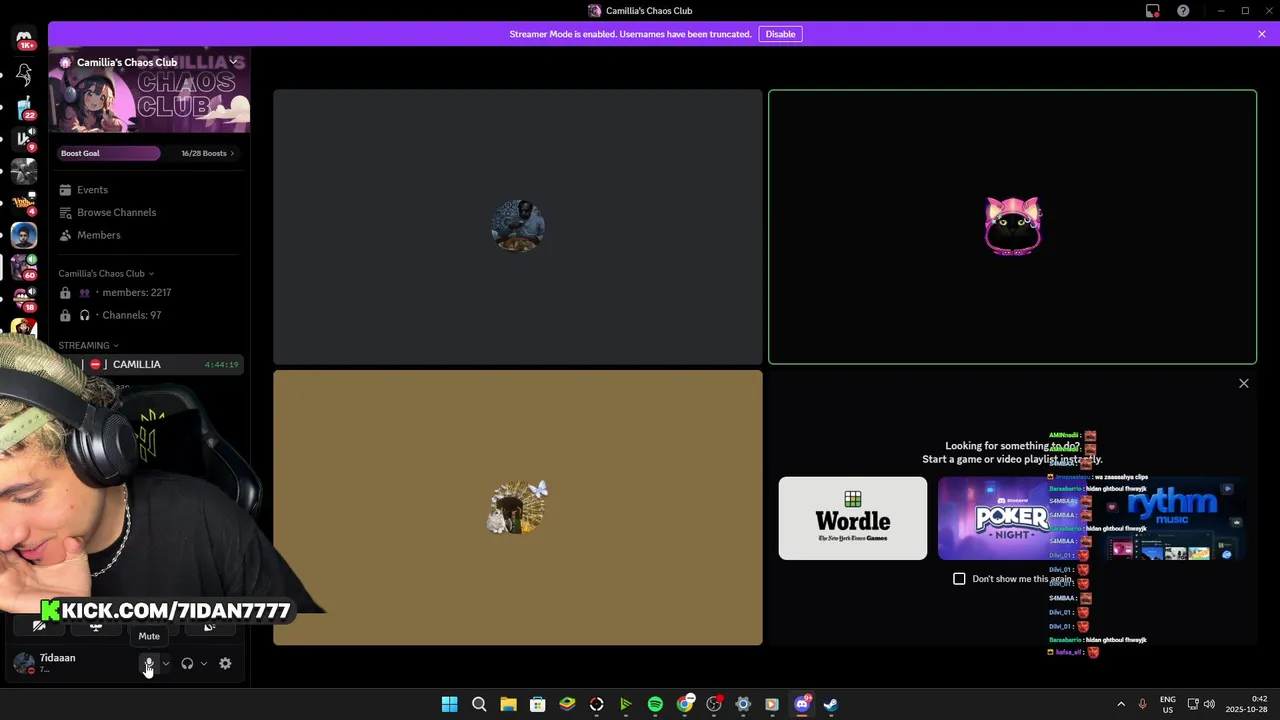Open Camillia's Chaos Club server dropdown
The width and height of the screenshot is (1280, 720).
tap(233, 62)
